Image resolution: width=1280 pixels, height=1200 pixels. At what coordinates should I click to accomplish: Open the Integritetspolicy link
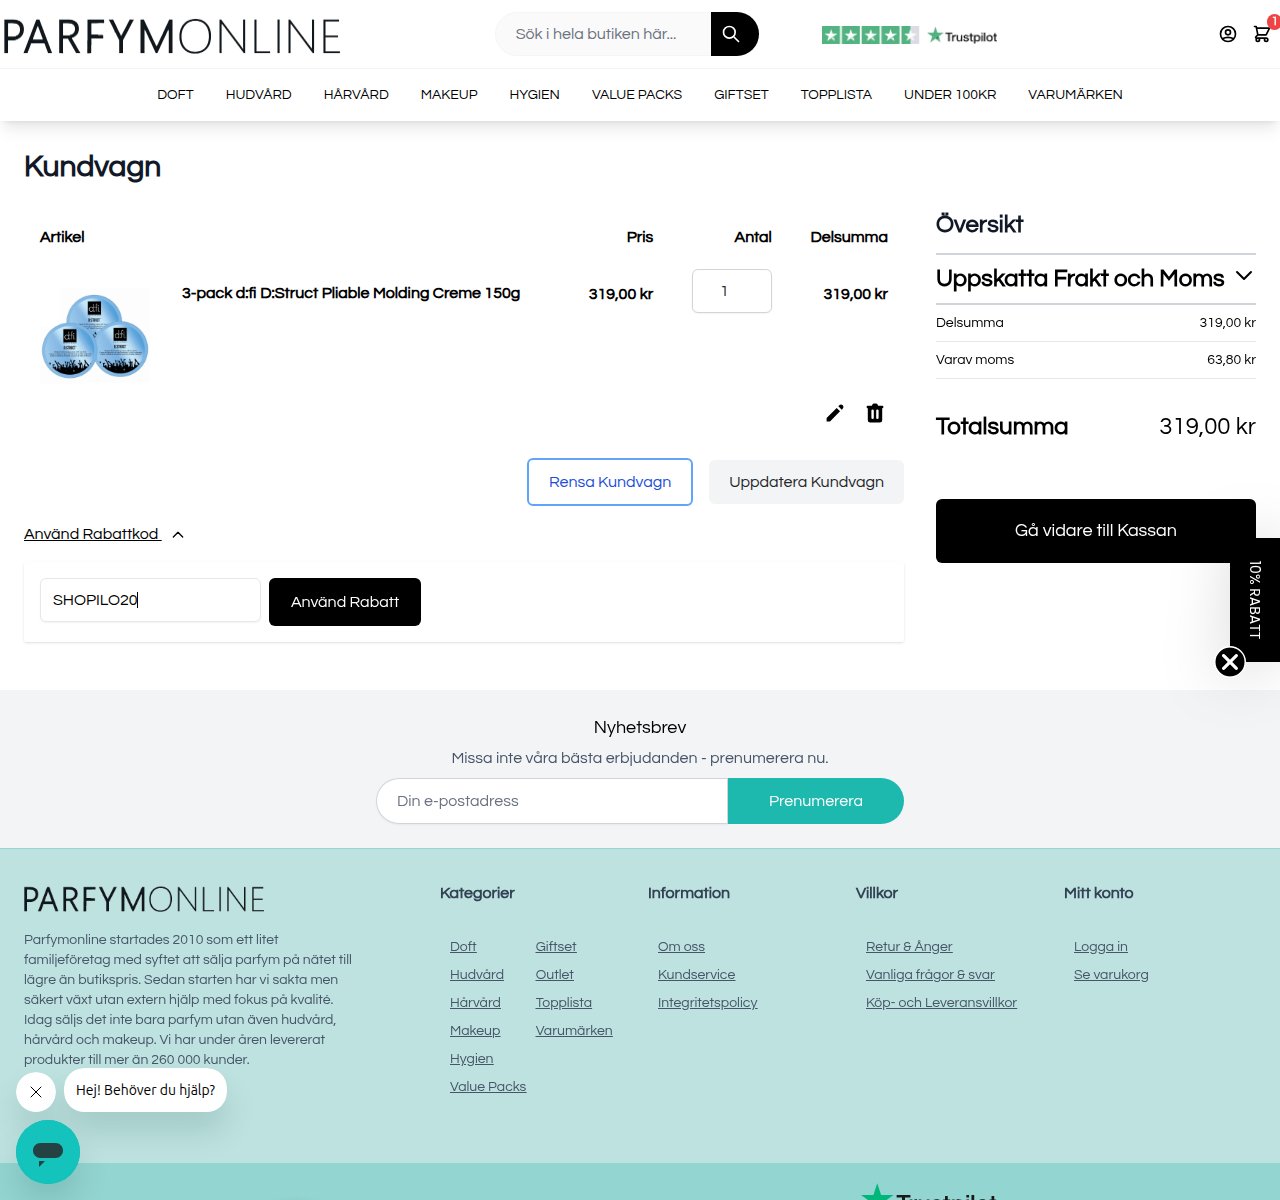[x=708, y=1003]
